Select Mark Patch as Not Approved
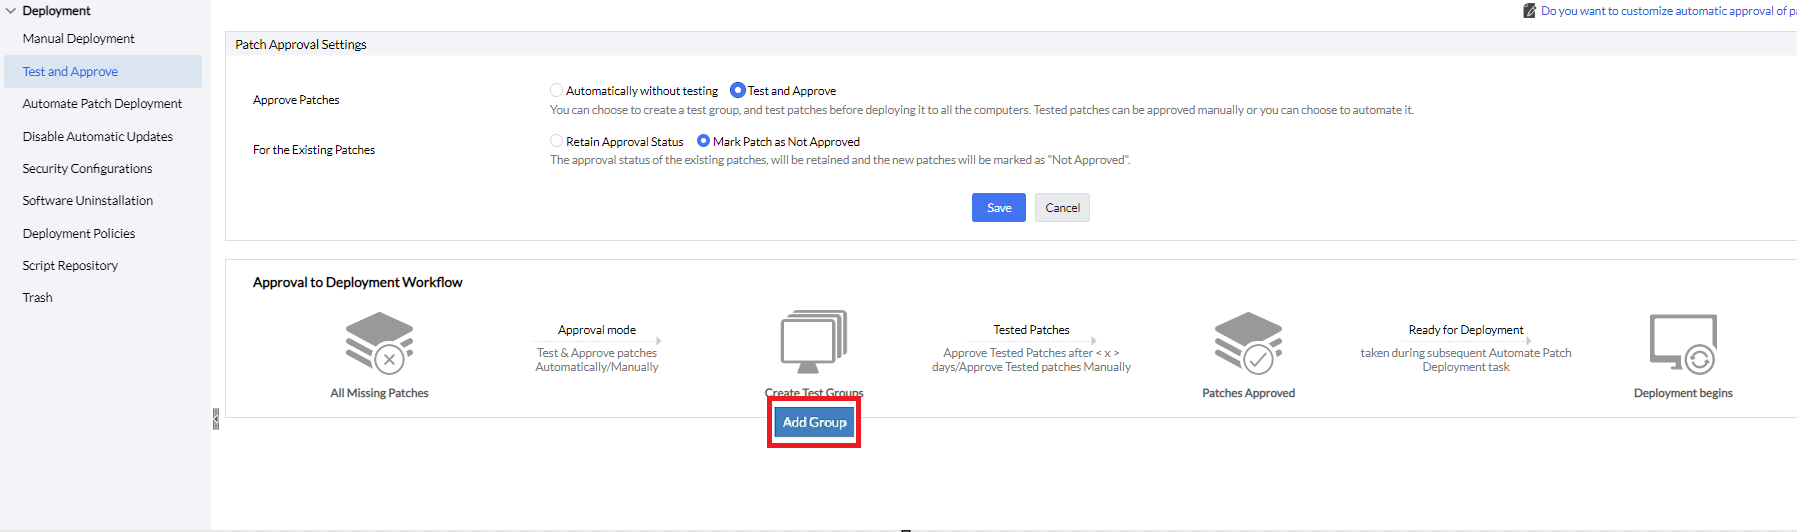Viewport: 1797px width, 532px height. (704, 142)
